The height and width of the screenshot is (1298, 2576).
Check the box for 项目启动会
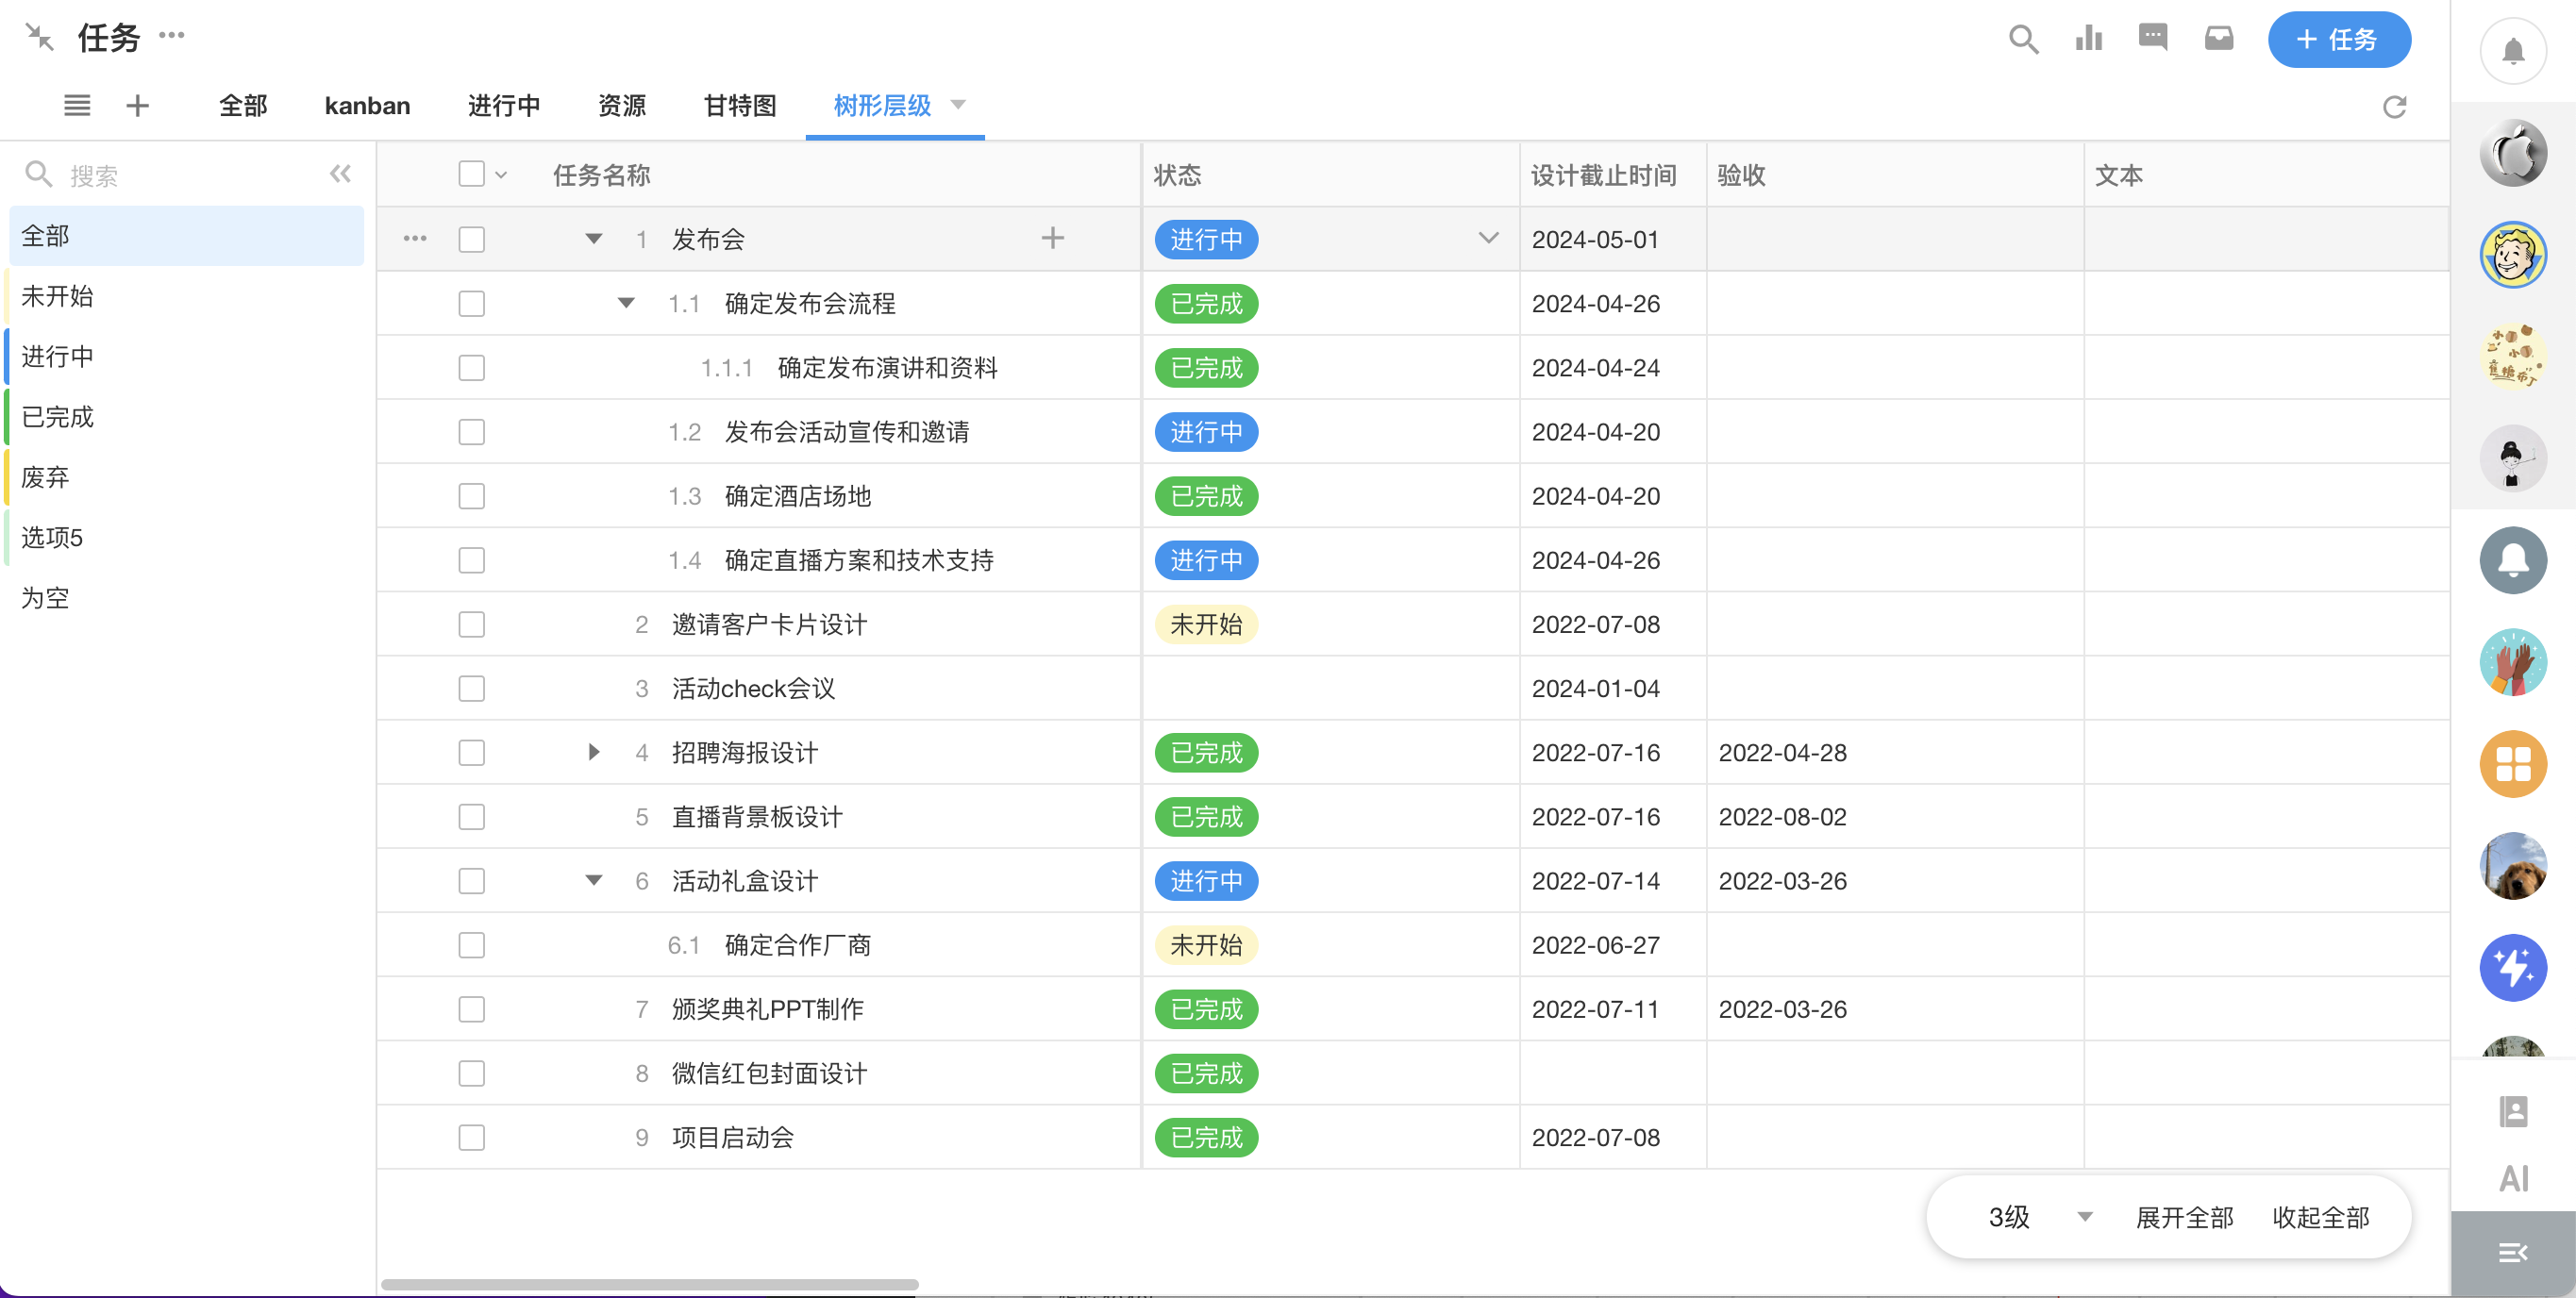[471, 1137]
